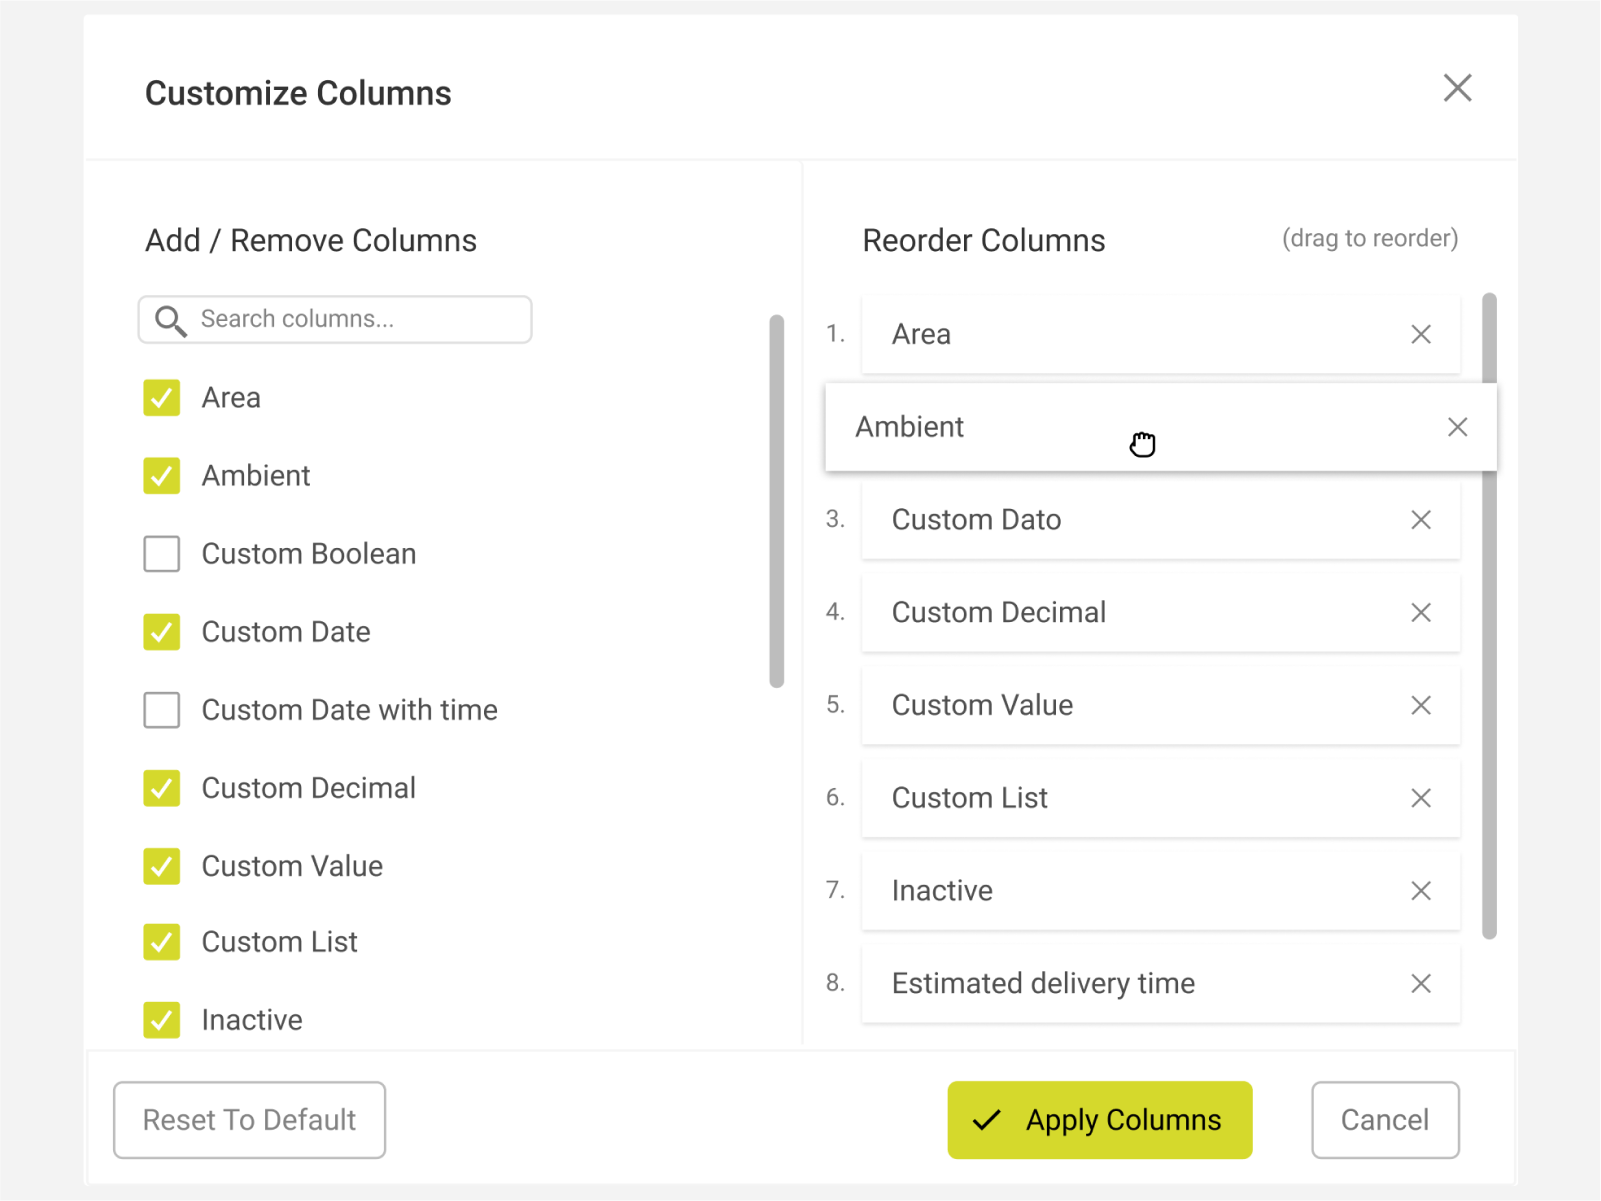The height and width of the screenshot is (1201, 1601).
Task: Enable Custom Date with time column
Action: tap(161, 710)
